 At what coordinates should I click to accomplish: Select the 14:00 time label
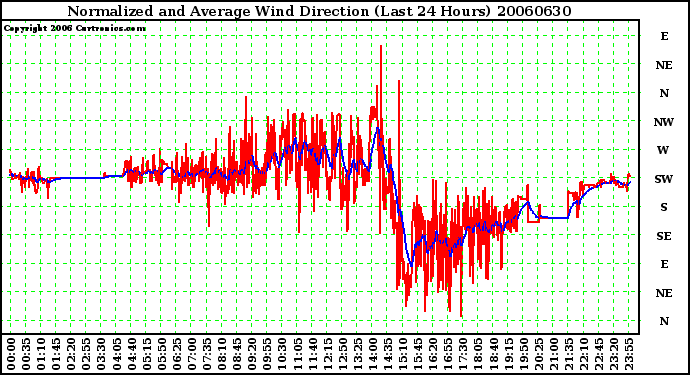[372, 354]
